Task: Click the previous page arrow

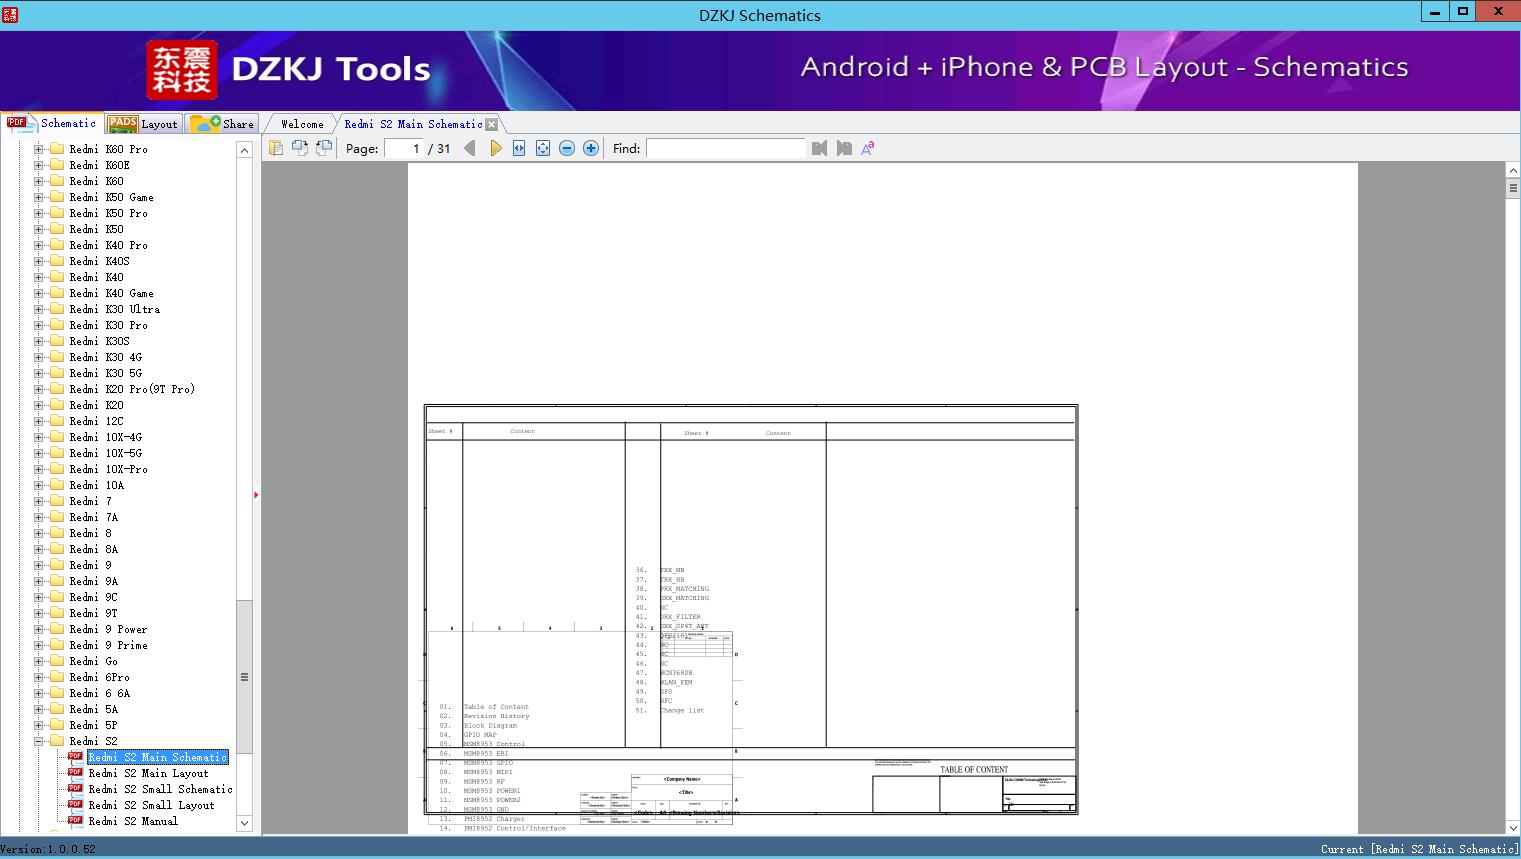Action: (469, 148)
